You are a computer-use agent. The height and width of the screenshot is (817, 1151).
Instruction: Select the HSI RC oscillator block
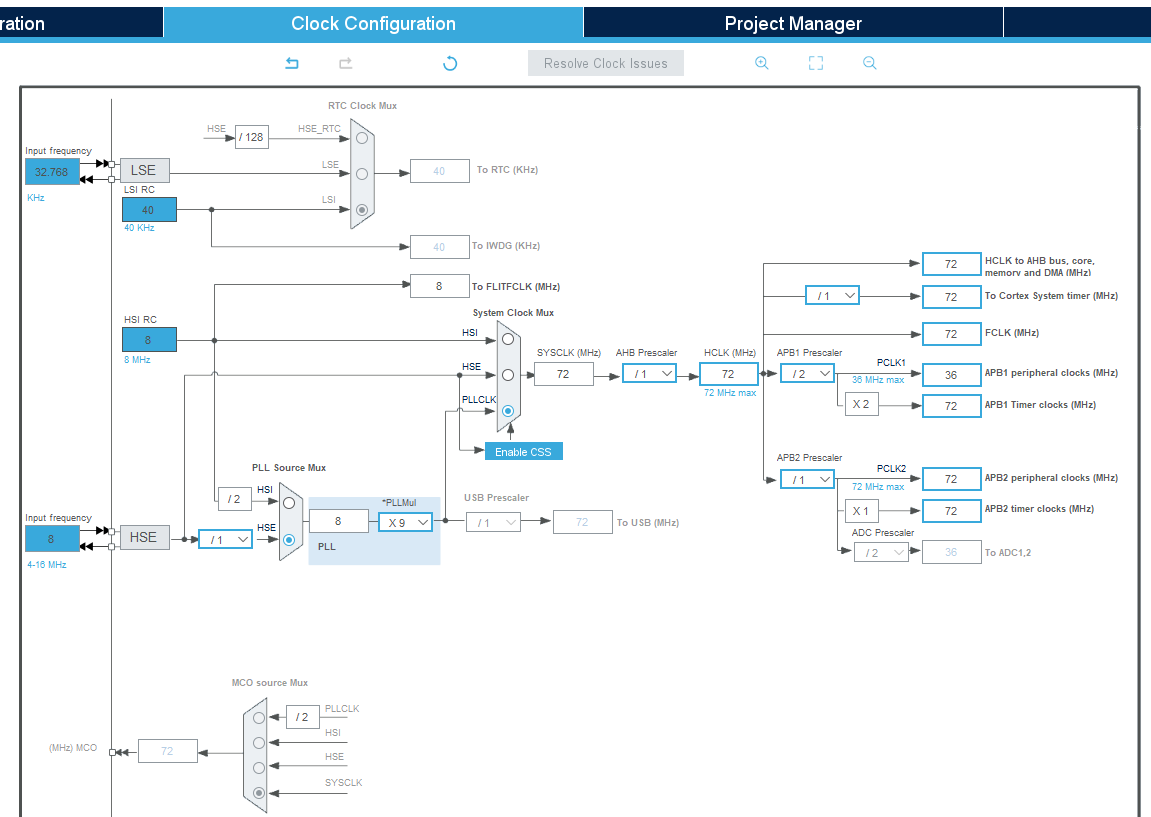point(148,339)
